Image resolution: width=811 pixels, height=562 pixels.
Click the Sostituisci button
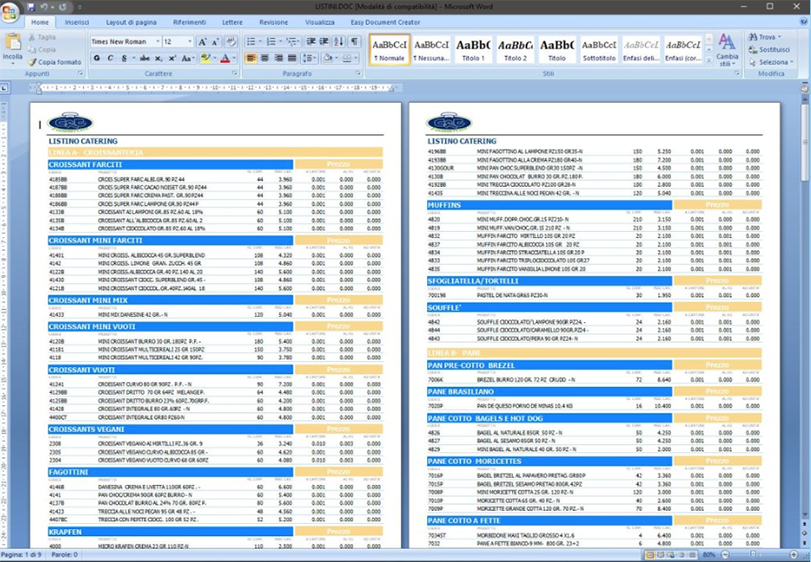tap(772, 49)
